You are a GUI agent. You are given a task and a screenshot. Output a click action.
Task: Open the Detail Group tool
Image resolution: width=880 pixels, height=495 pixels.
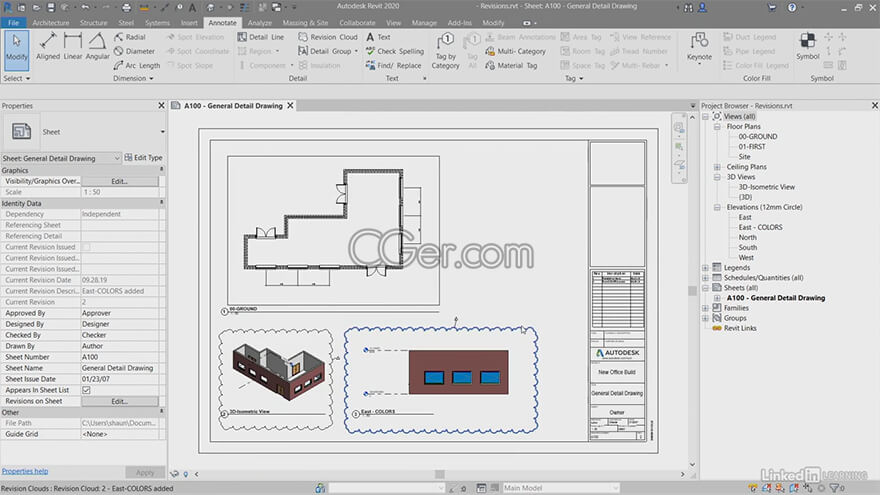click(328, 51)
